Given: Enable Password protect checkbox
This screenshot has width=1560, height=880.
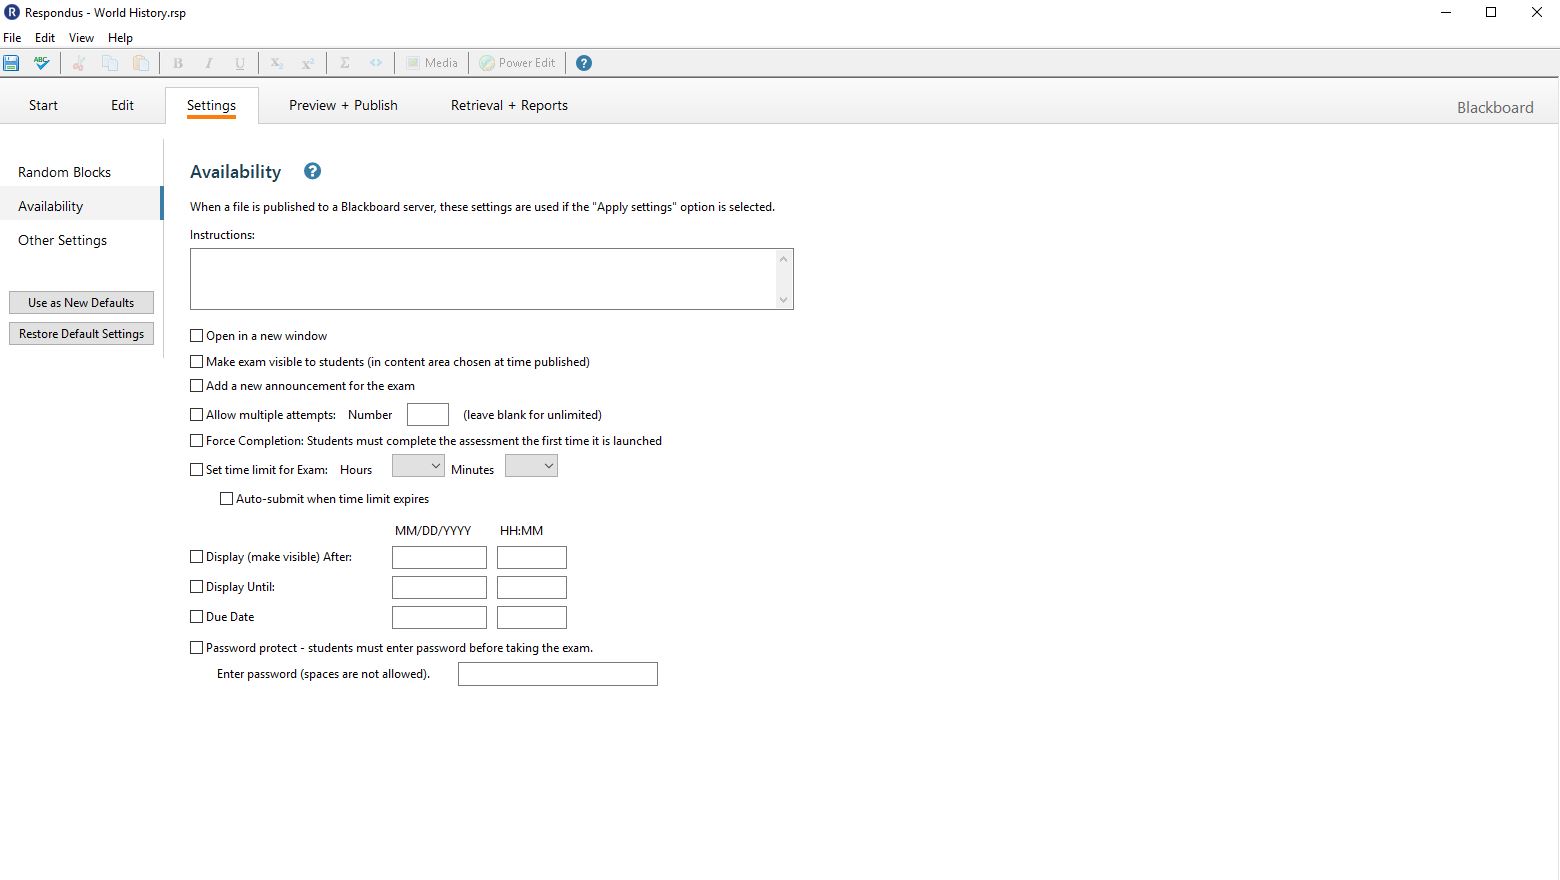Looking at the screenshot, I should pyautogui.click(x=197, y=648).
